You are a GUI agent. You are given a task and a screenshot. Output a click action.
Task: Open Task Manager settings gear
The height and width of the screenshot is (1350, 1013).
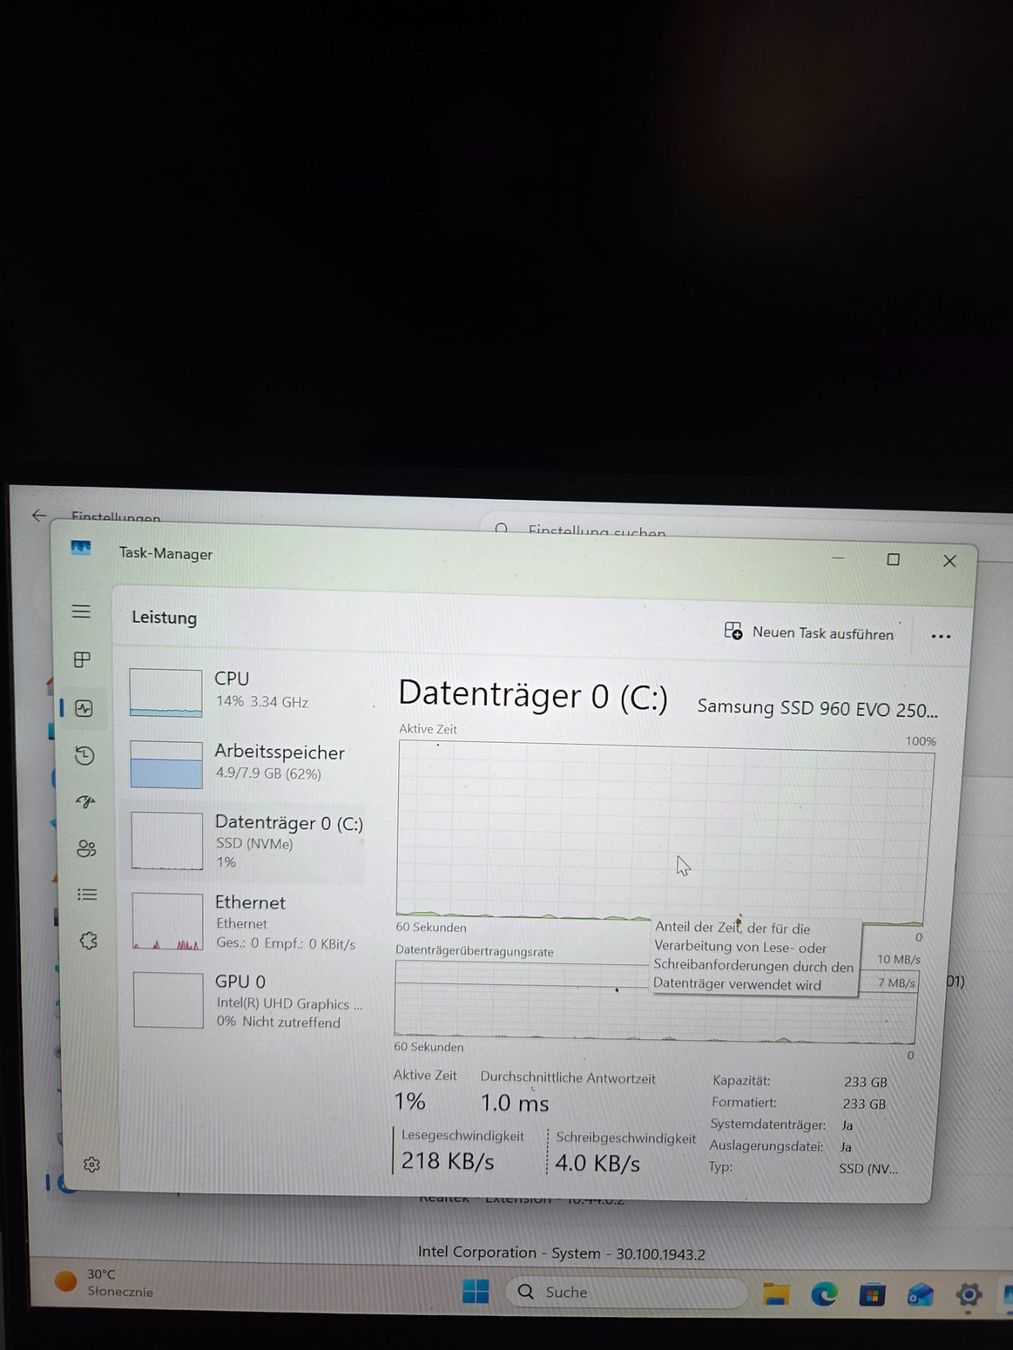pyautogui.click(x=92, y=1165)
